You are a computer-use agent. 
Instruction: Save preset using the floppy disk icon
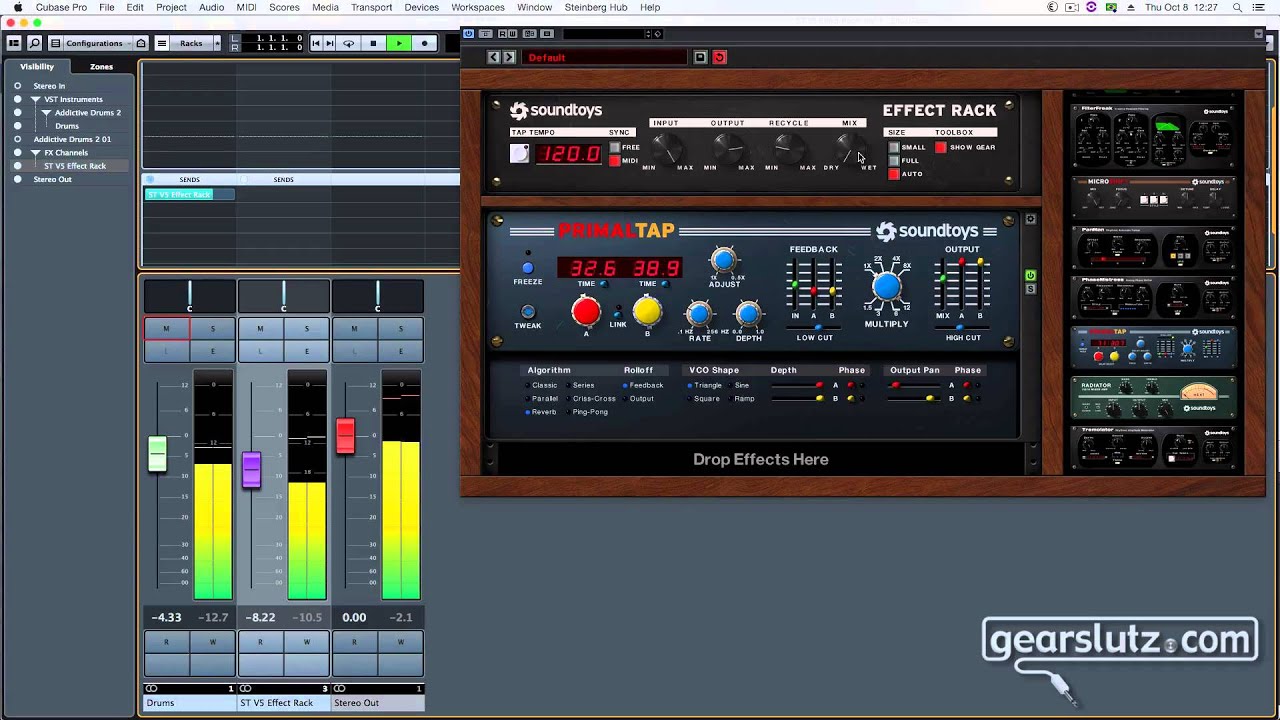(x=700, y=57)
